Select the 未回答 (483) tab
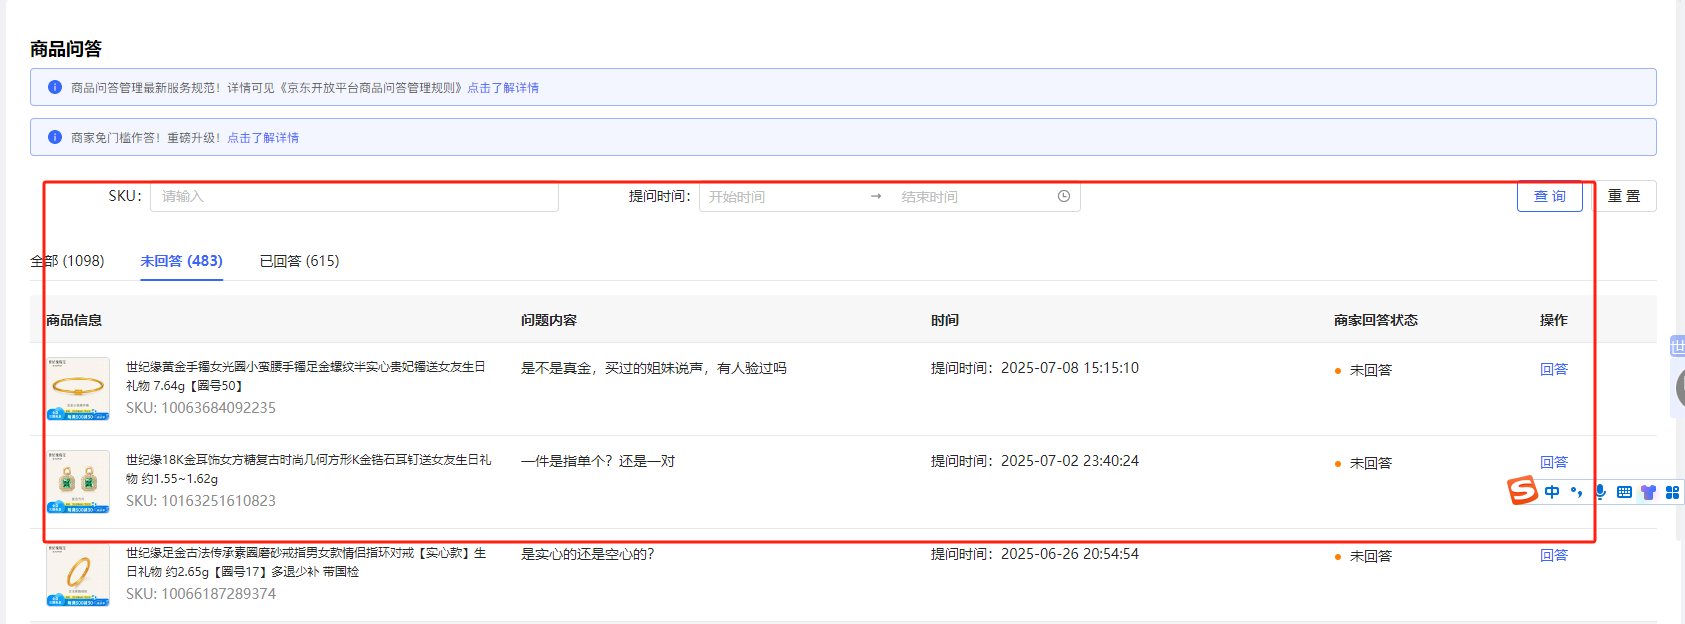 [181, 261]
